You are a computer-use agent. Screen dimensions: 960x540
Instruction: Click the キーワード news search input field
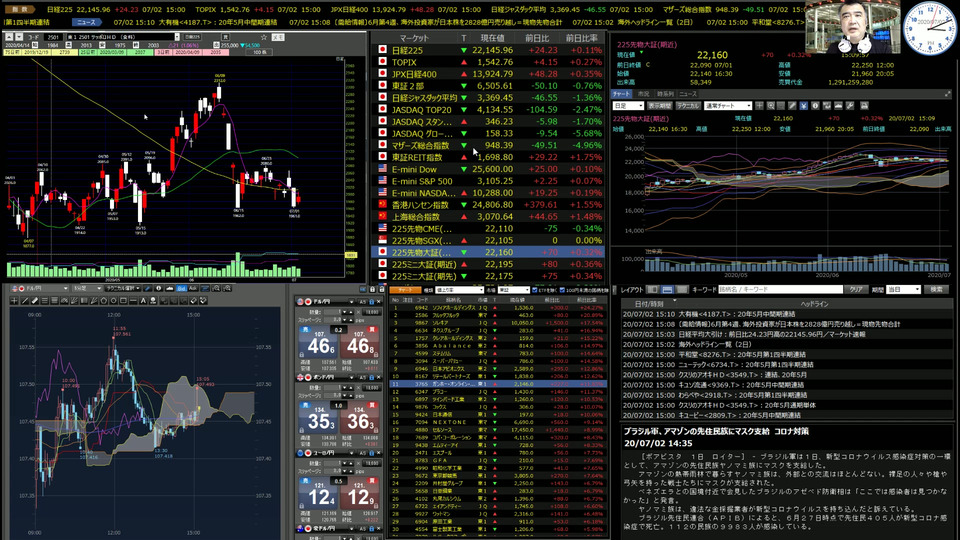click(779, 289)
